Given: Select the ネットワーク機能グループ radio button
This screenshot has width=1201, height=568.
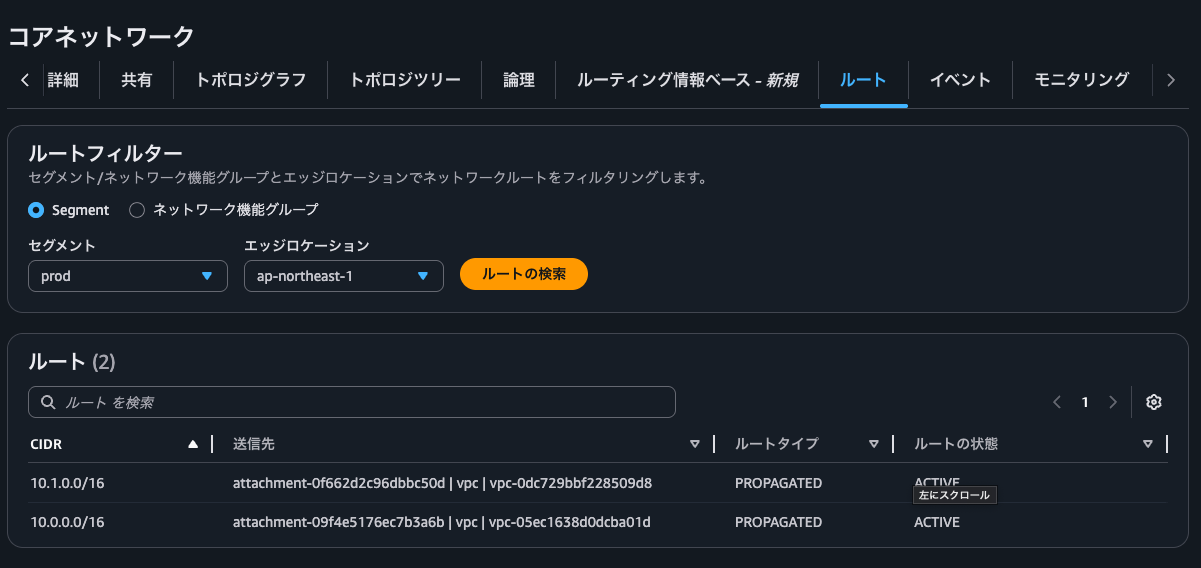Looking at the screenshot, I should click(138, 210).
